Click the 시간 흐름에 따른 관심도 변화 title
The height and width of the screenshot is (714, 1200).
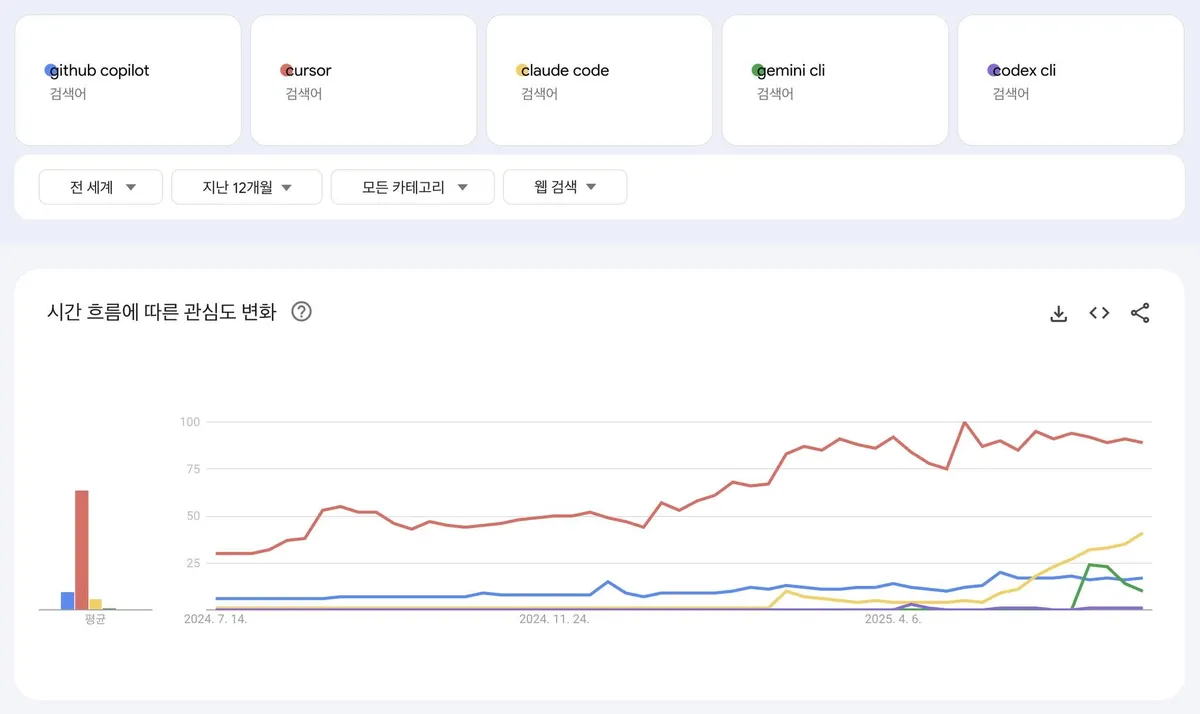(161, 312)
